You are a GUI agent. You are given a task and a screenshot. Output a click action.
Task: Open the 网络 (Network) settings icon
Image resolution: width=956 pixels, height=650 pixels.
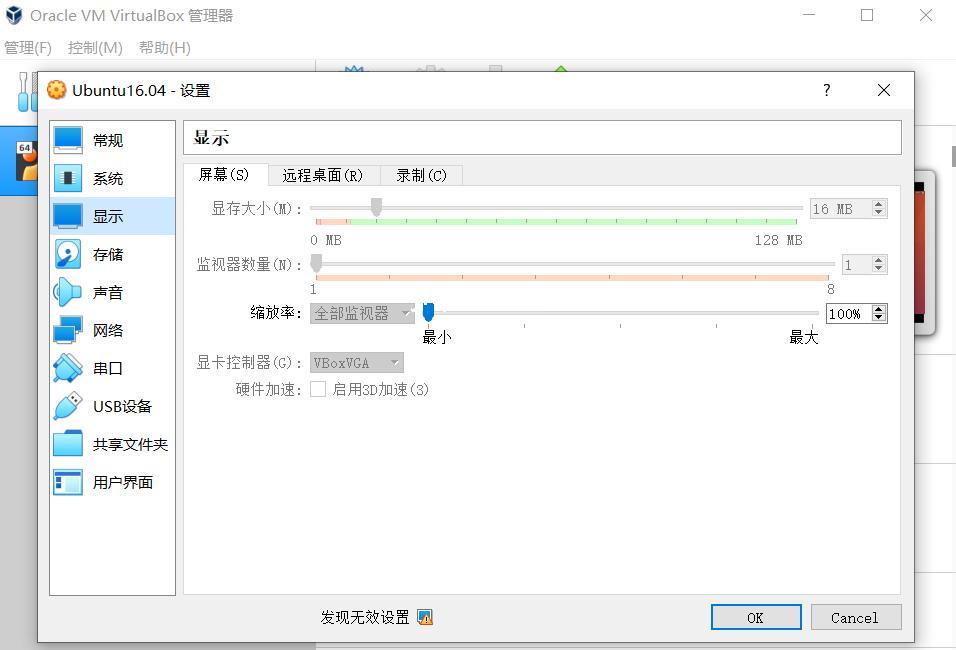coord(68,330)
